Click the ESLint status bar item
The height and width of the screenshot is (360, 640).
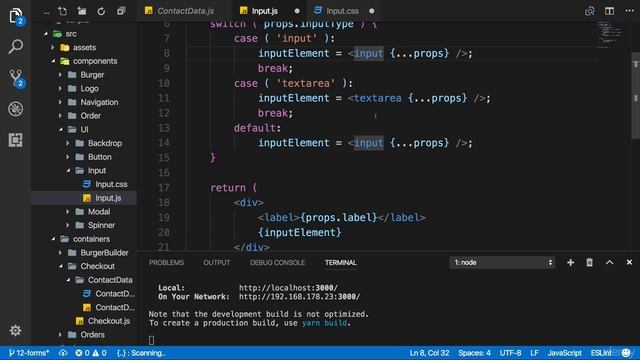[x=601, y=353]
